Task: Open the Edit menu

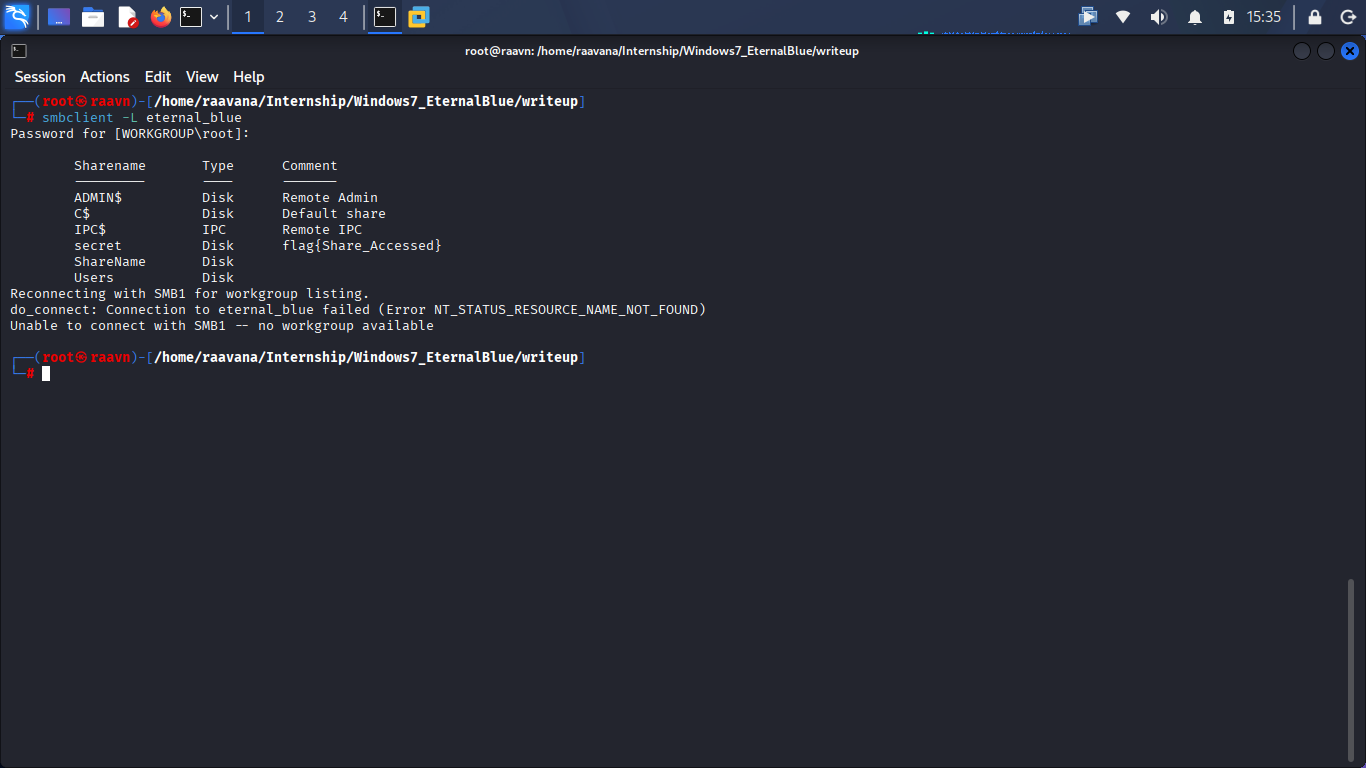Action: pyautogui.click(x=158, y=77)
